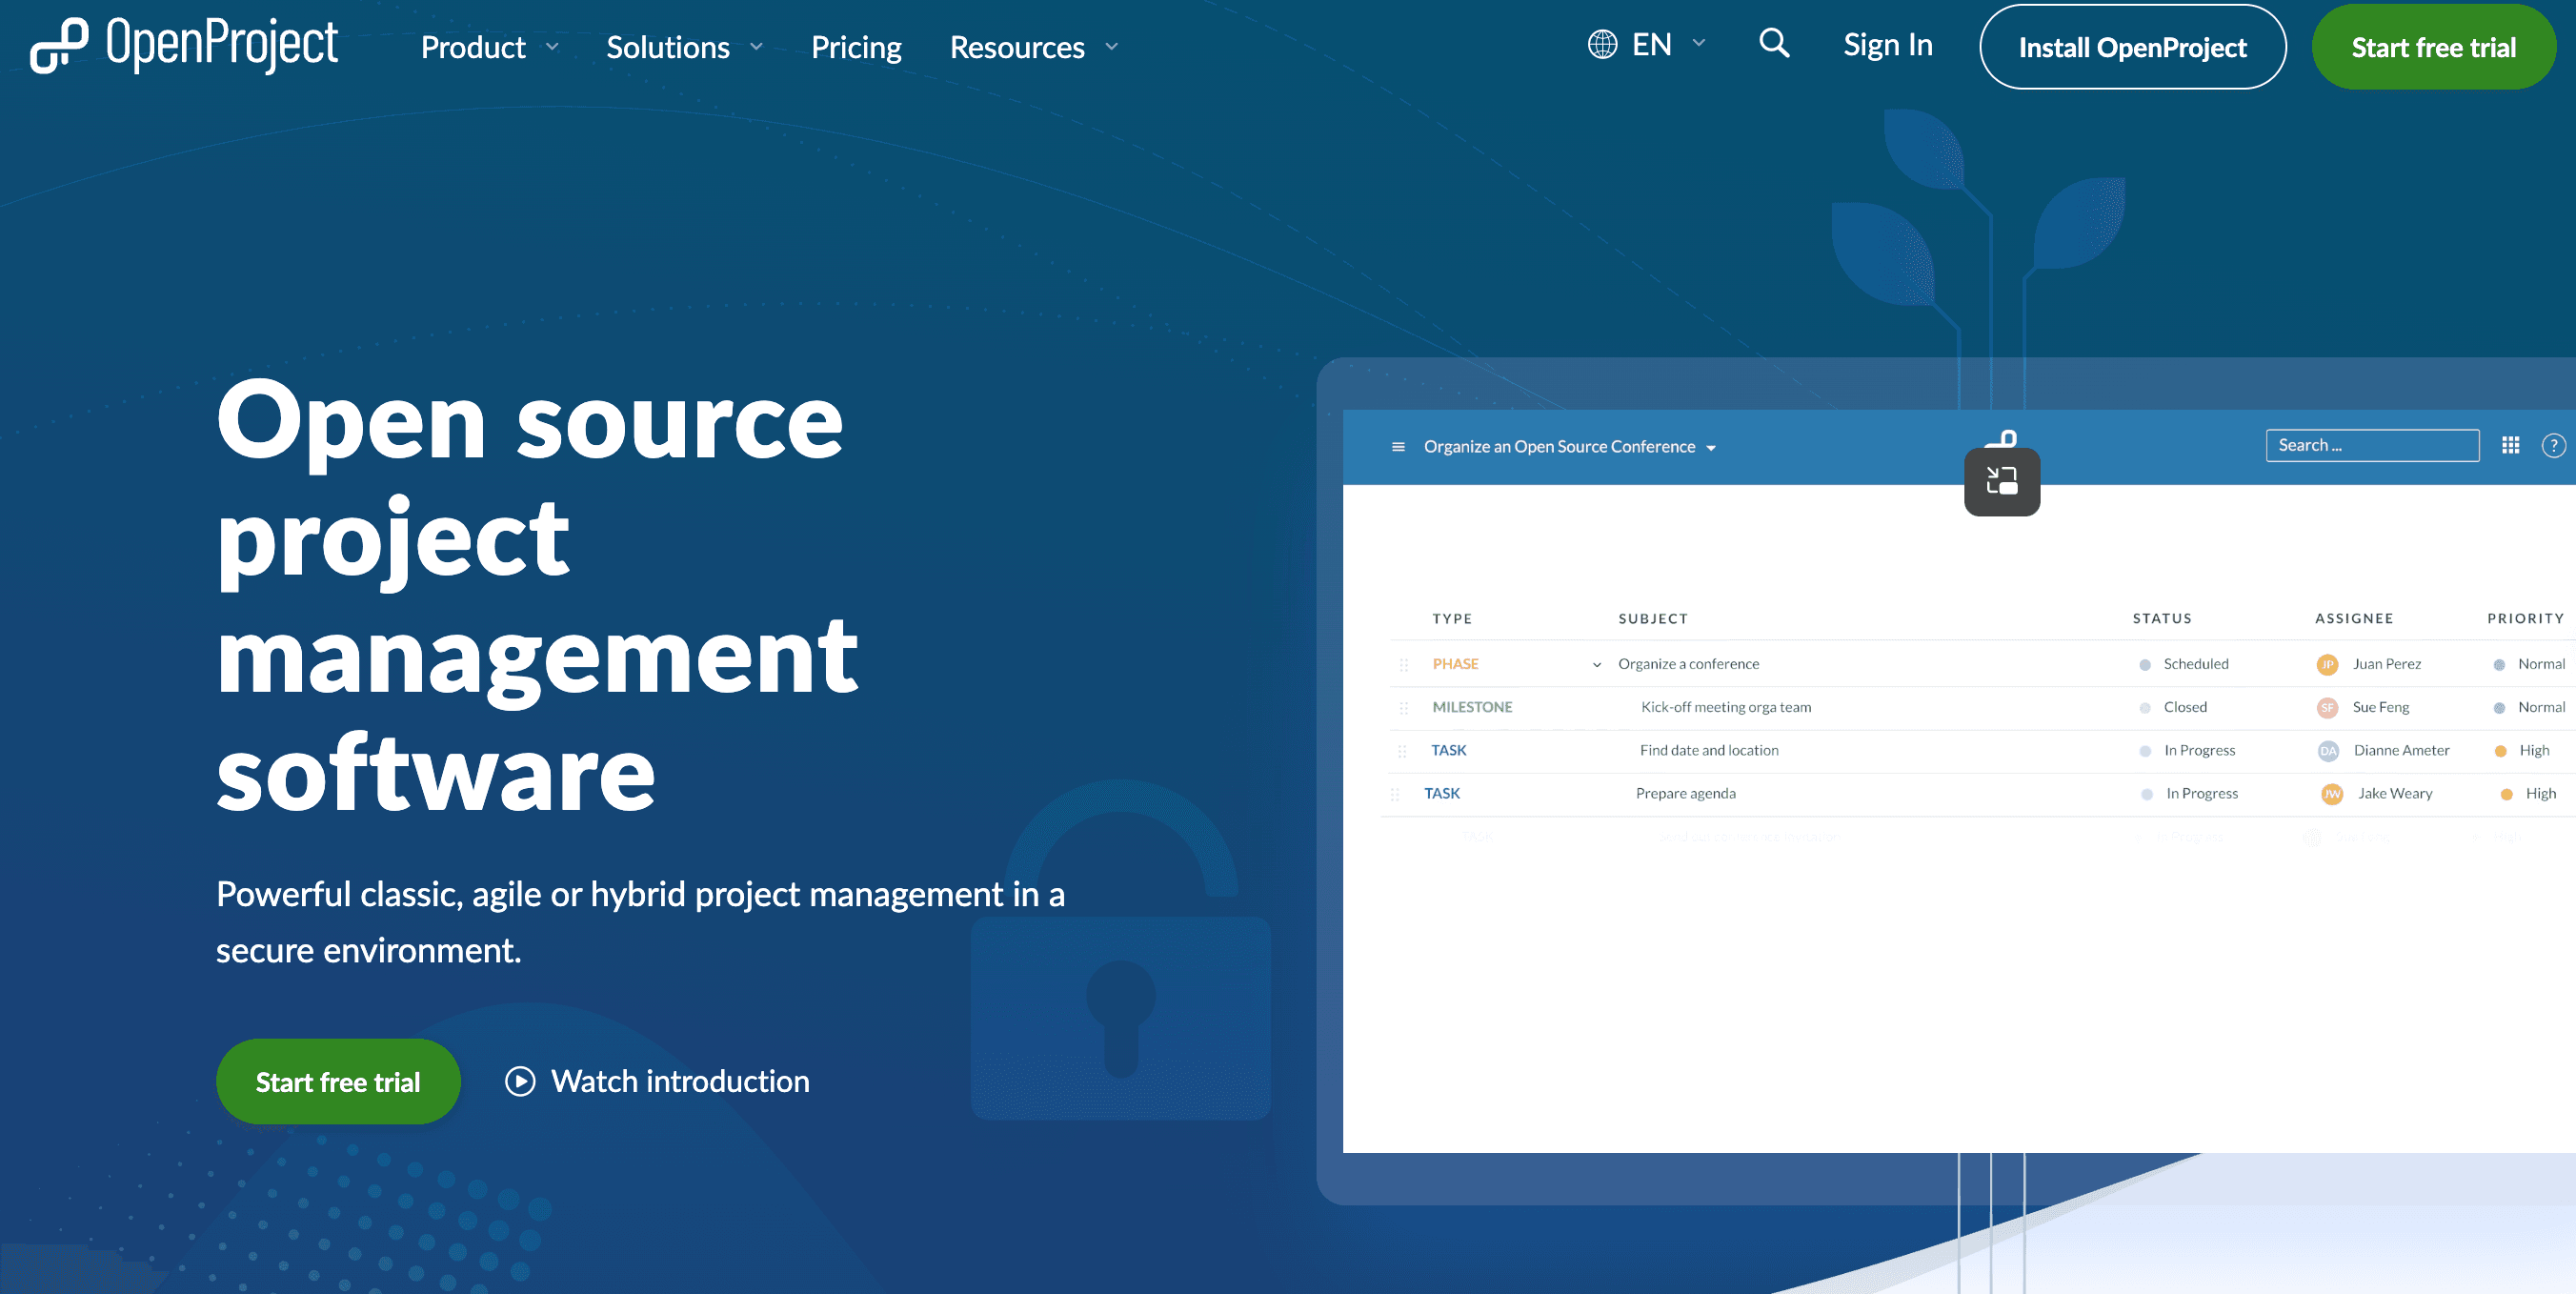2576x1294 pixels.
Task: Click Jake Weary avatar icon
Action: (2332, 793)
